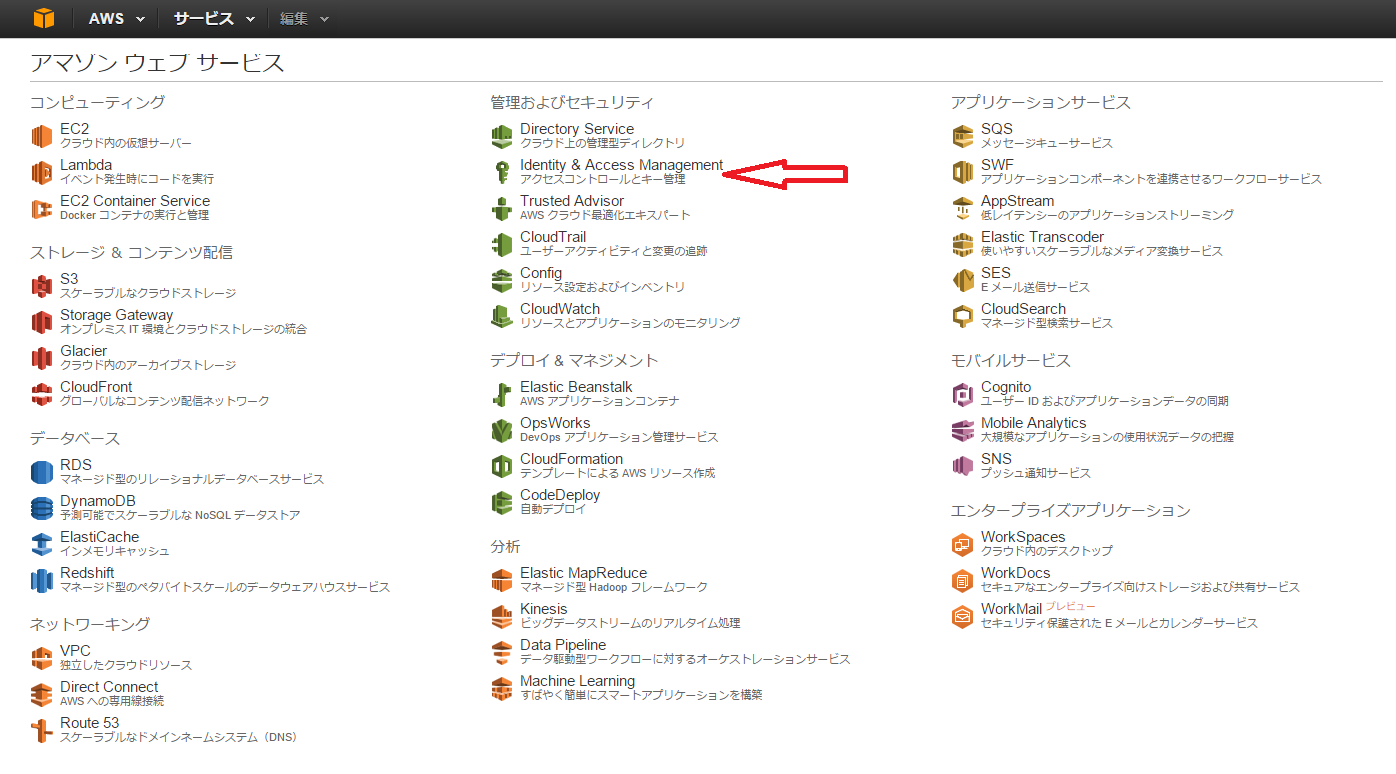Open the EC2 service icon
This screenshot has height=774, width=1396.
click(x=41, y=136)
